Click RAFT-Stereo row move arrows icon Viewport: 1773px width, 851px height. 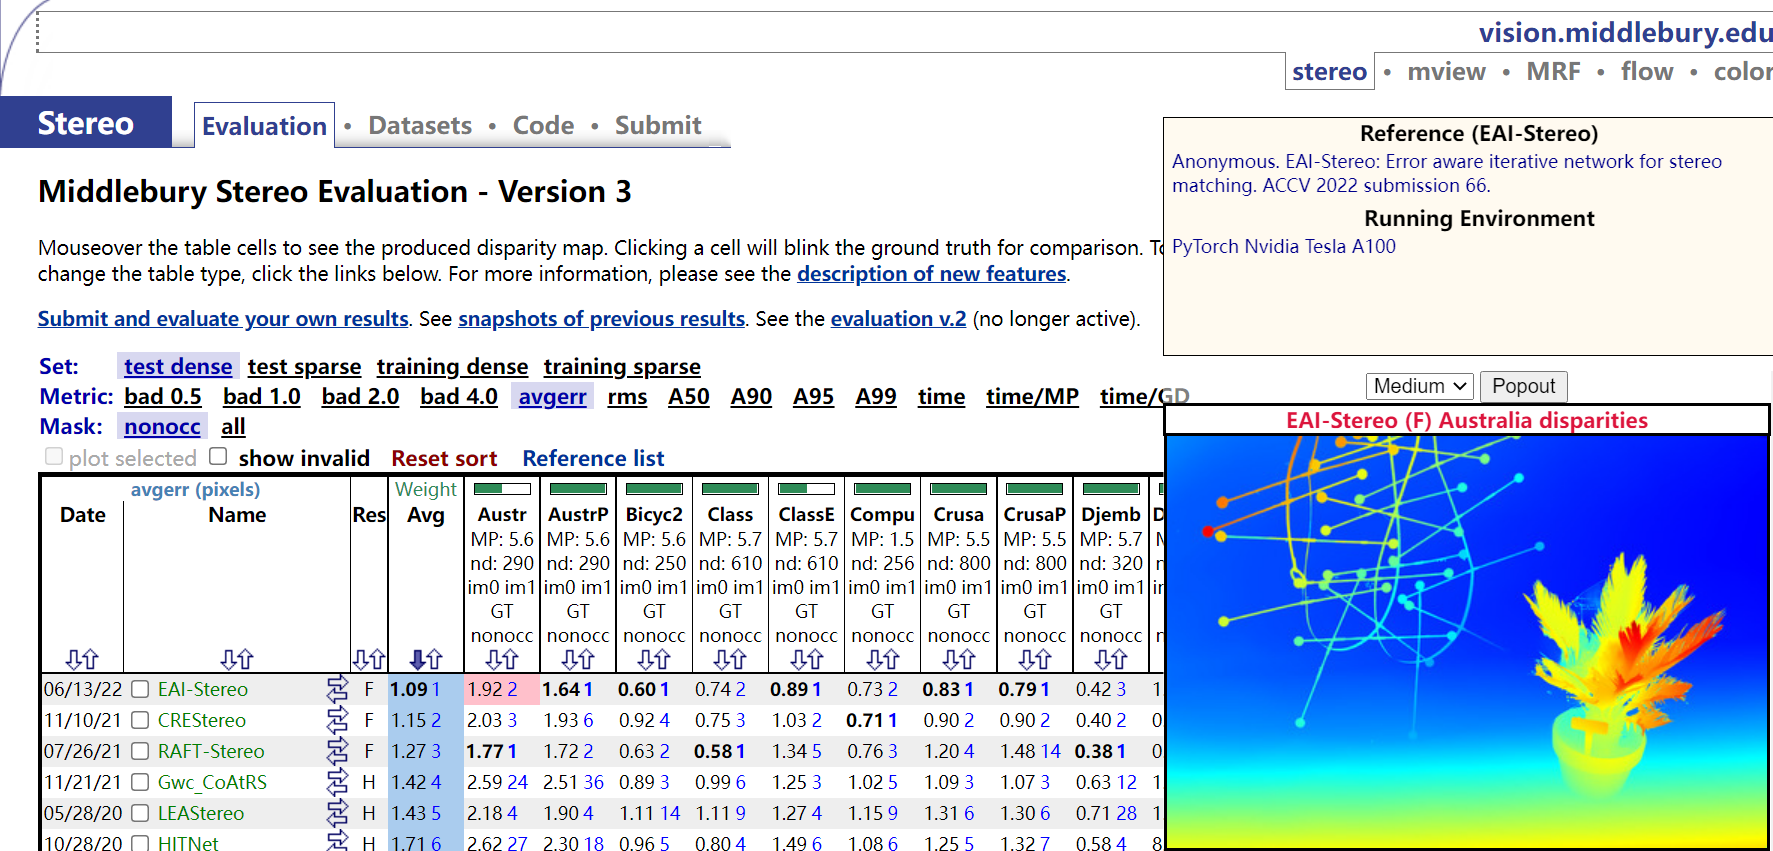pyautogui.click(x=338, y=751)
